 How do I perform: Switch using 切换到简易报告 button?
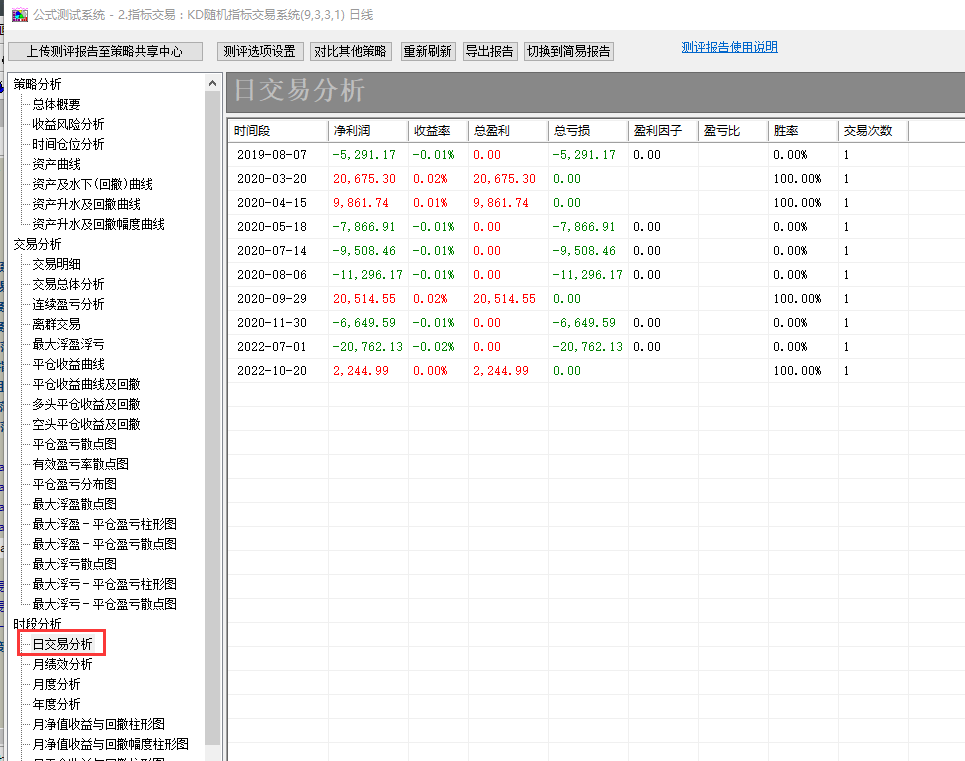(569, 51)
